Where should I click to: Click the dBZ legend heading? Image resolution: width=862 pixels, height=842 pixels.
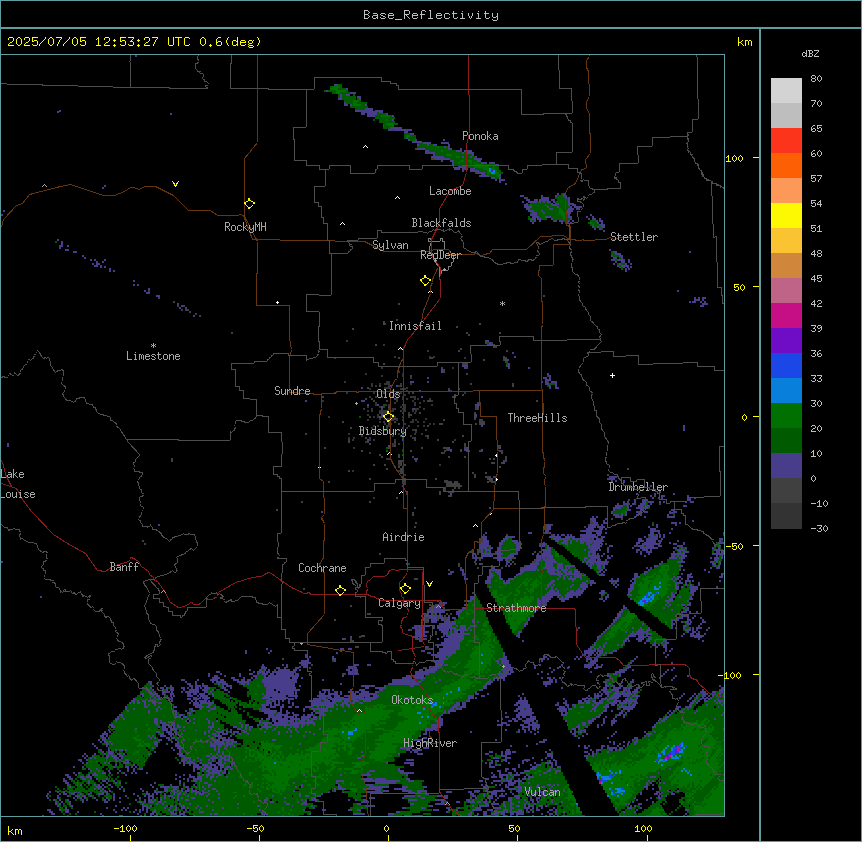pos(810,53)
